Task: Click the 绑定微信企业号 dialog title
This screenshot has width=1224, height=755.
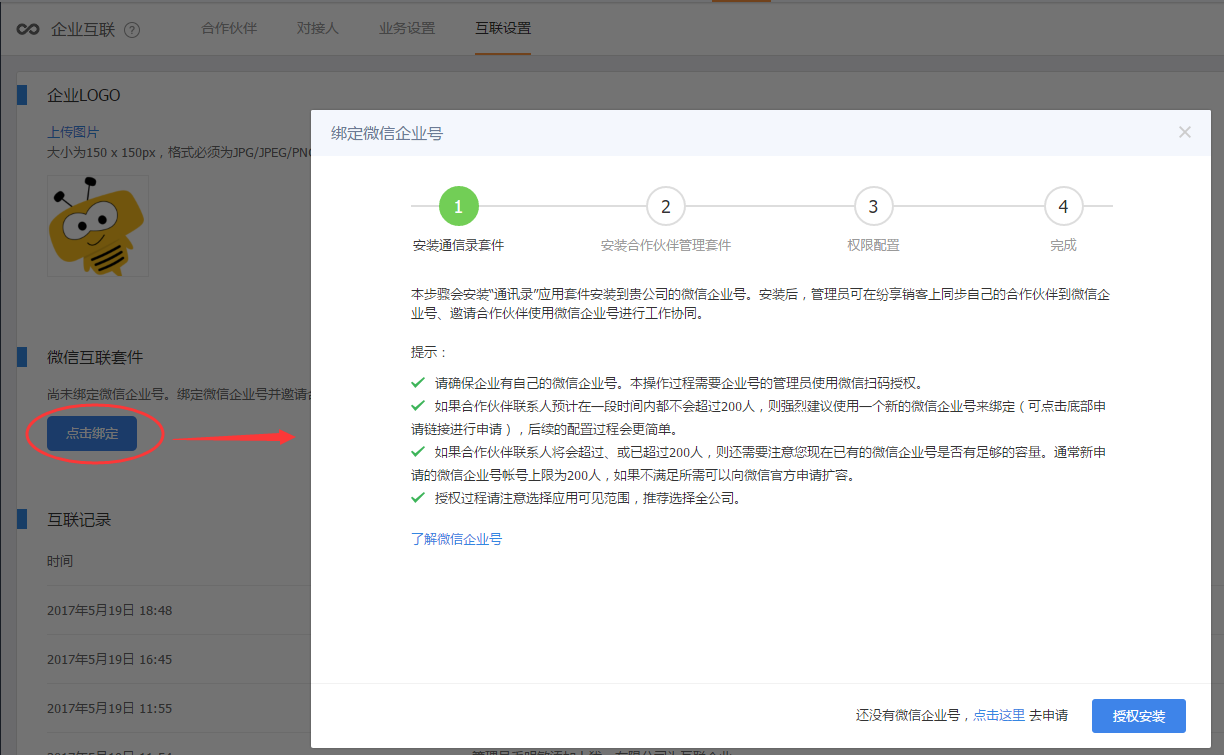Action: [387, 132]
